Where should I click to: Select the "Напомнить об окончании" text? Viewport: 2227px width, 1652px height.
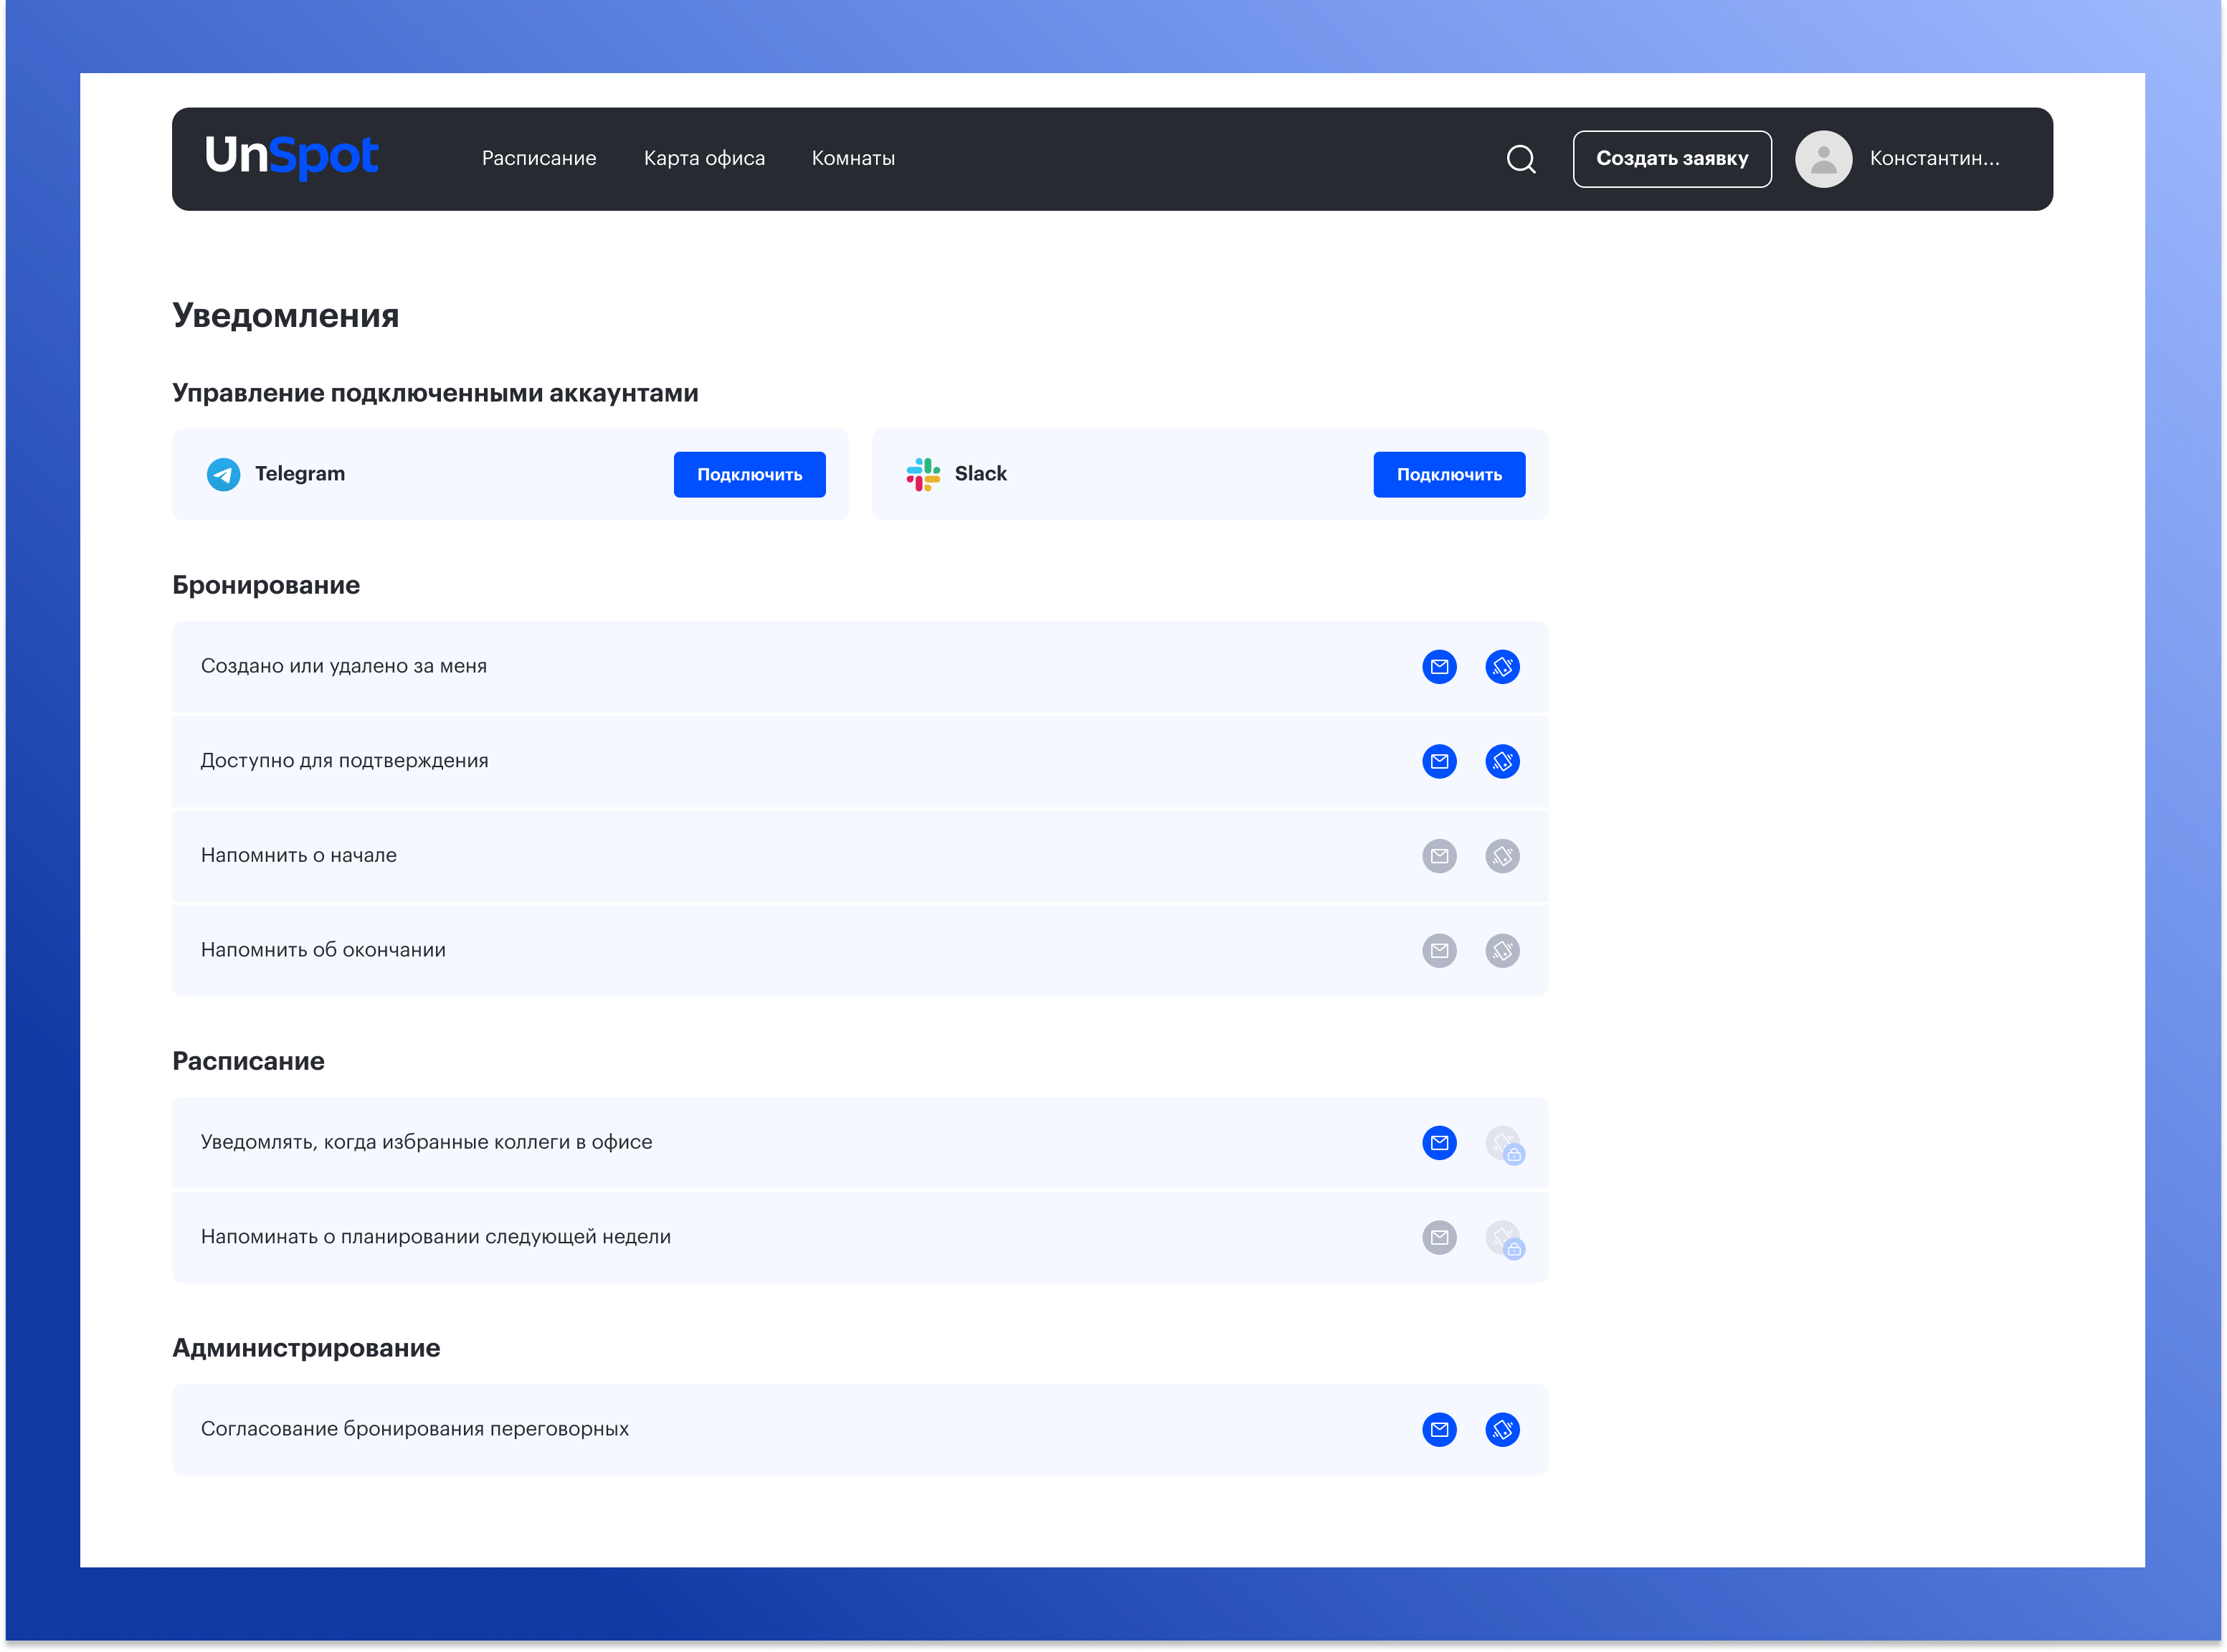click(323, 950)
